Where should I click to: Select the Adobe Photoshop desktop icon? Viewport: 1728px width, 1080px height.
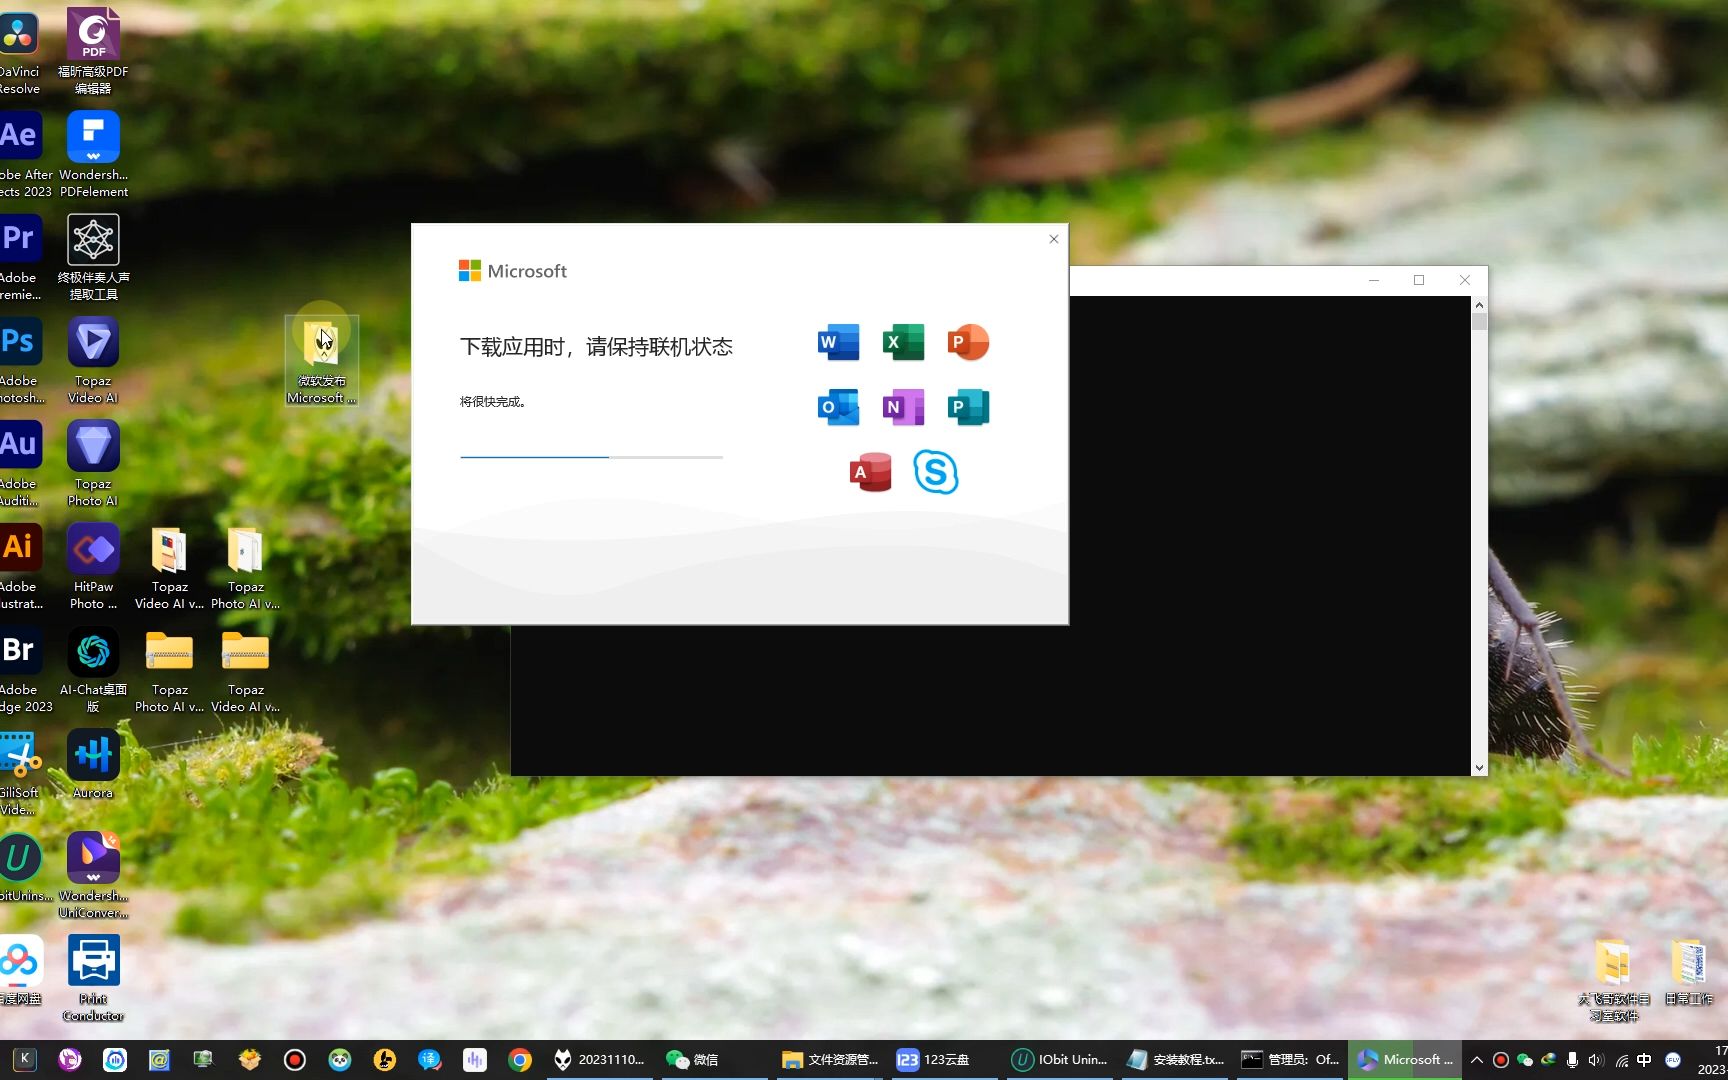pyautogui.click(x=20, y=360)
